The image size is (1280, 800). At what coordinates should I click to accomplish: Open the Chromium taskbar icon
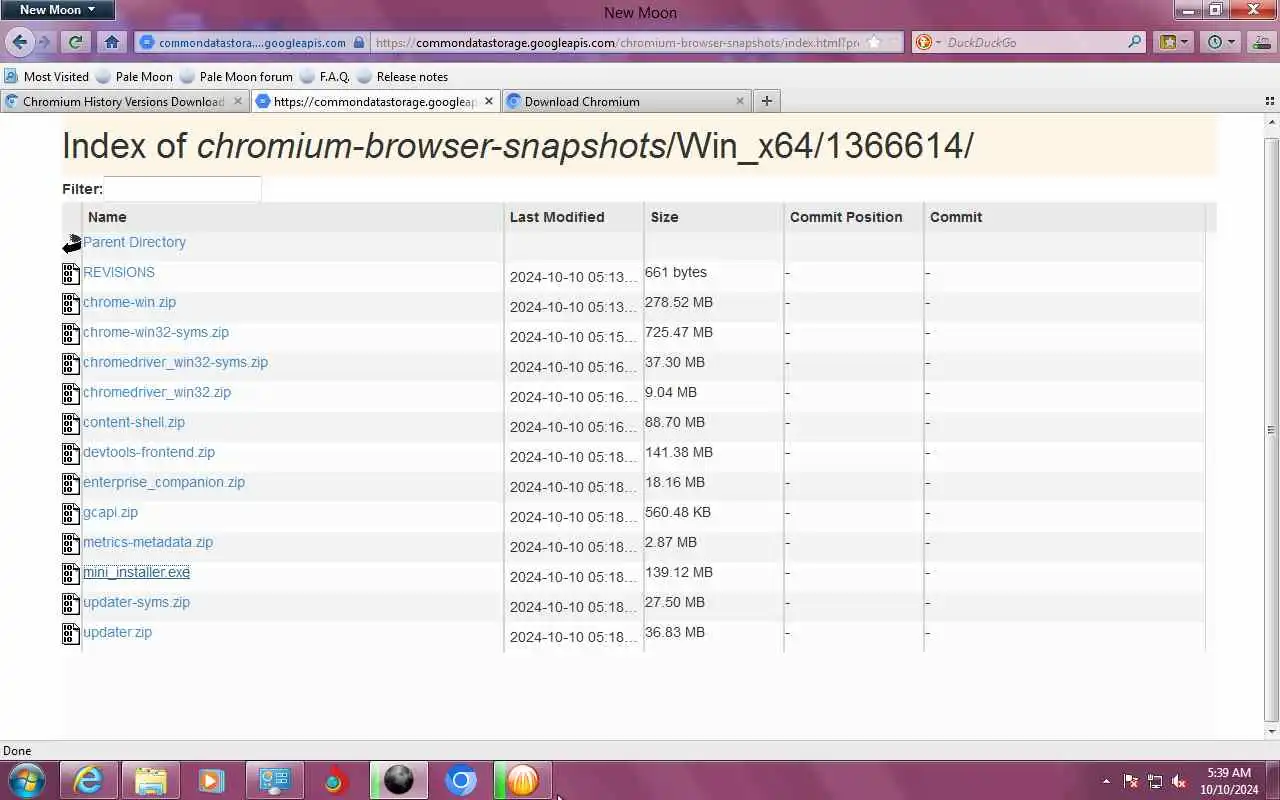[x=460, y=780]
